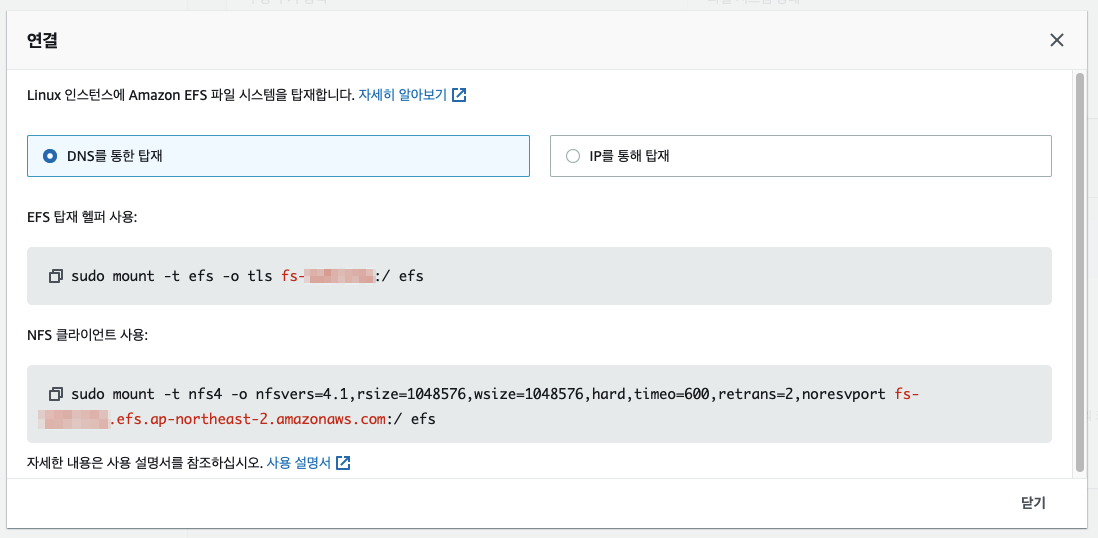The height and width of the screenshot is (538, 1098).
Task: Click the 연결 dialog title
Action: (x=42, y=41)
